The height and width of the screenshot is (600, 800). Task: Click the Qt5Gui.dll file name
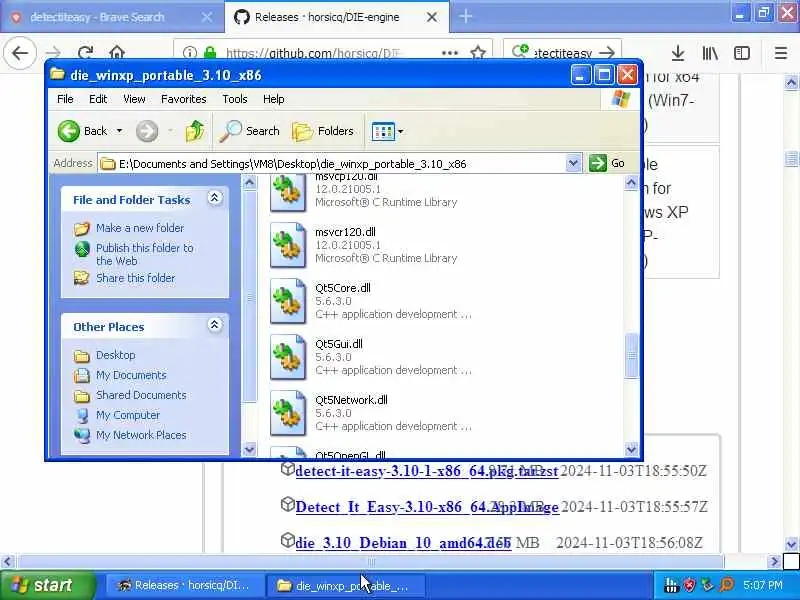pyautogui.click(x=339, y=344)
